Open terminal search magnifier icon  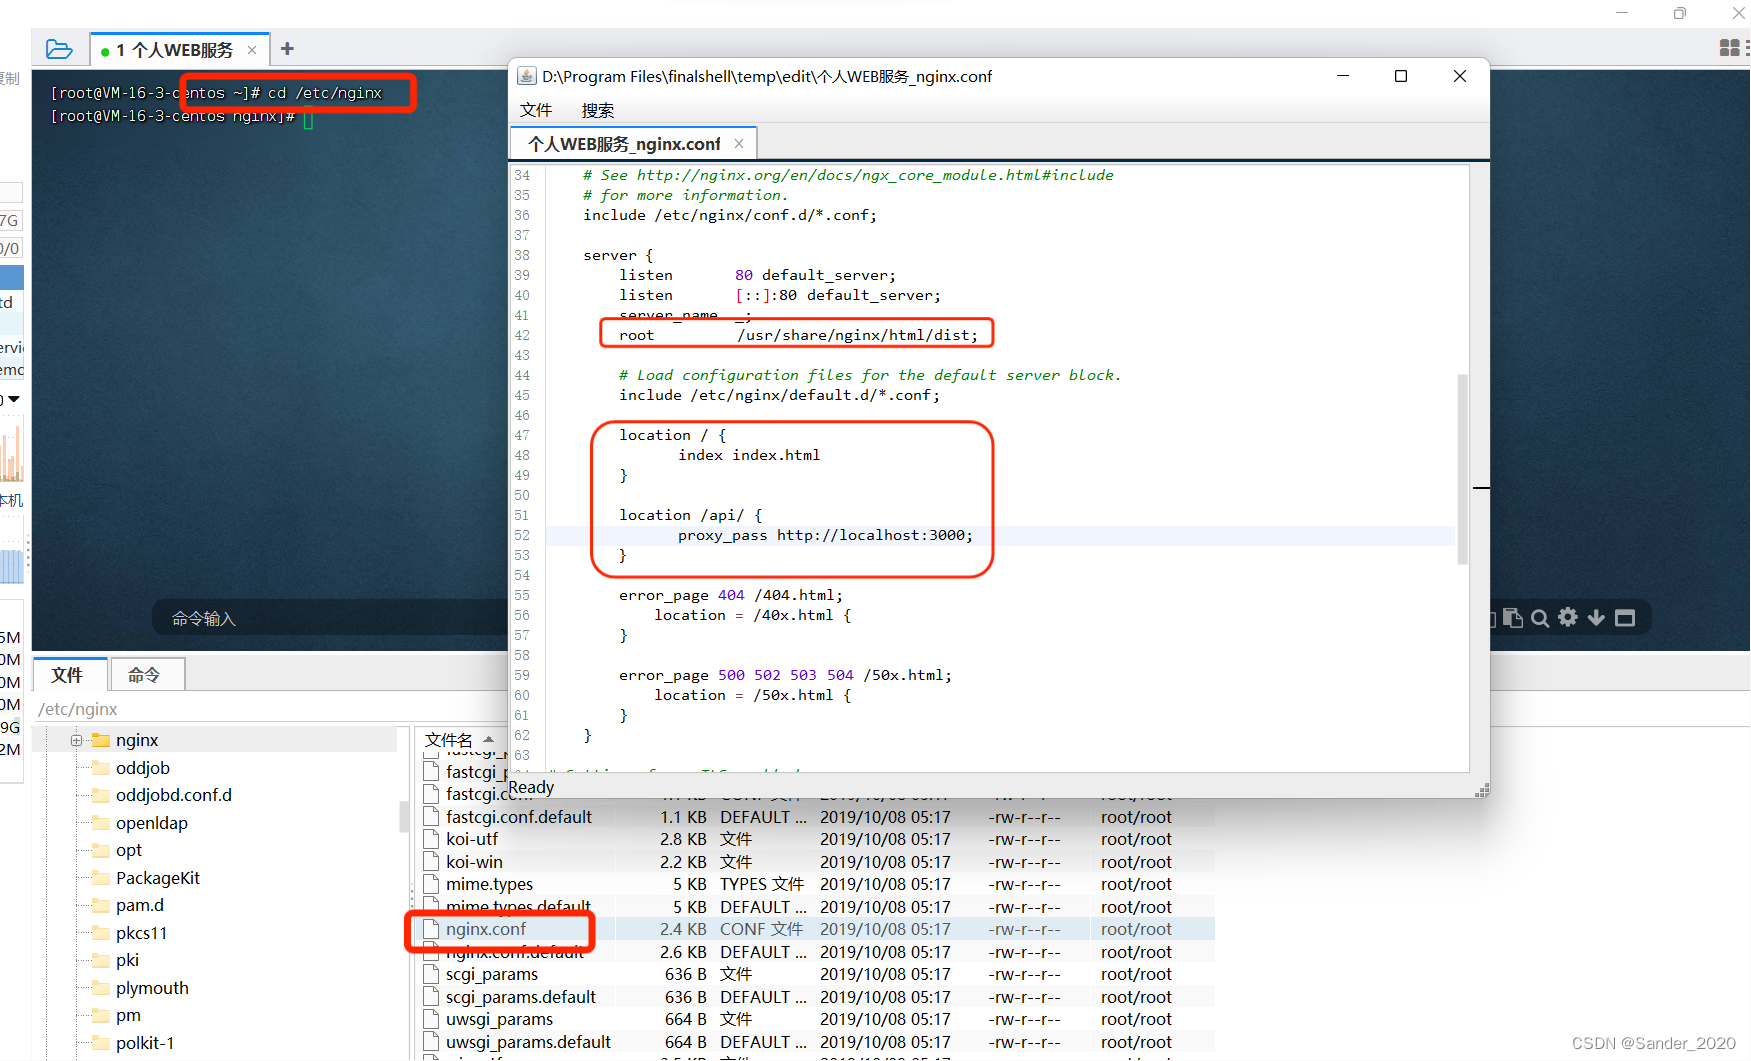tap(1540, 618)
